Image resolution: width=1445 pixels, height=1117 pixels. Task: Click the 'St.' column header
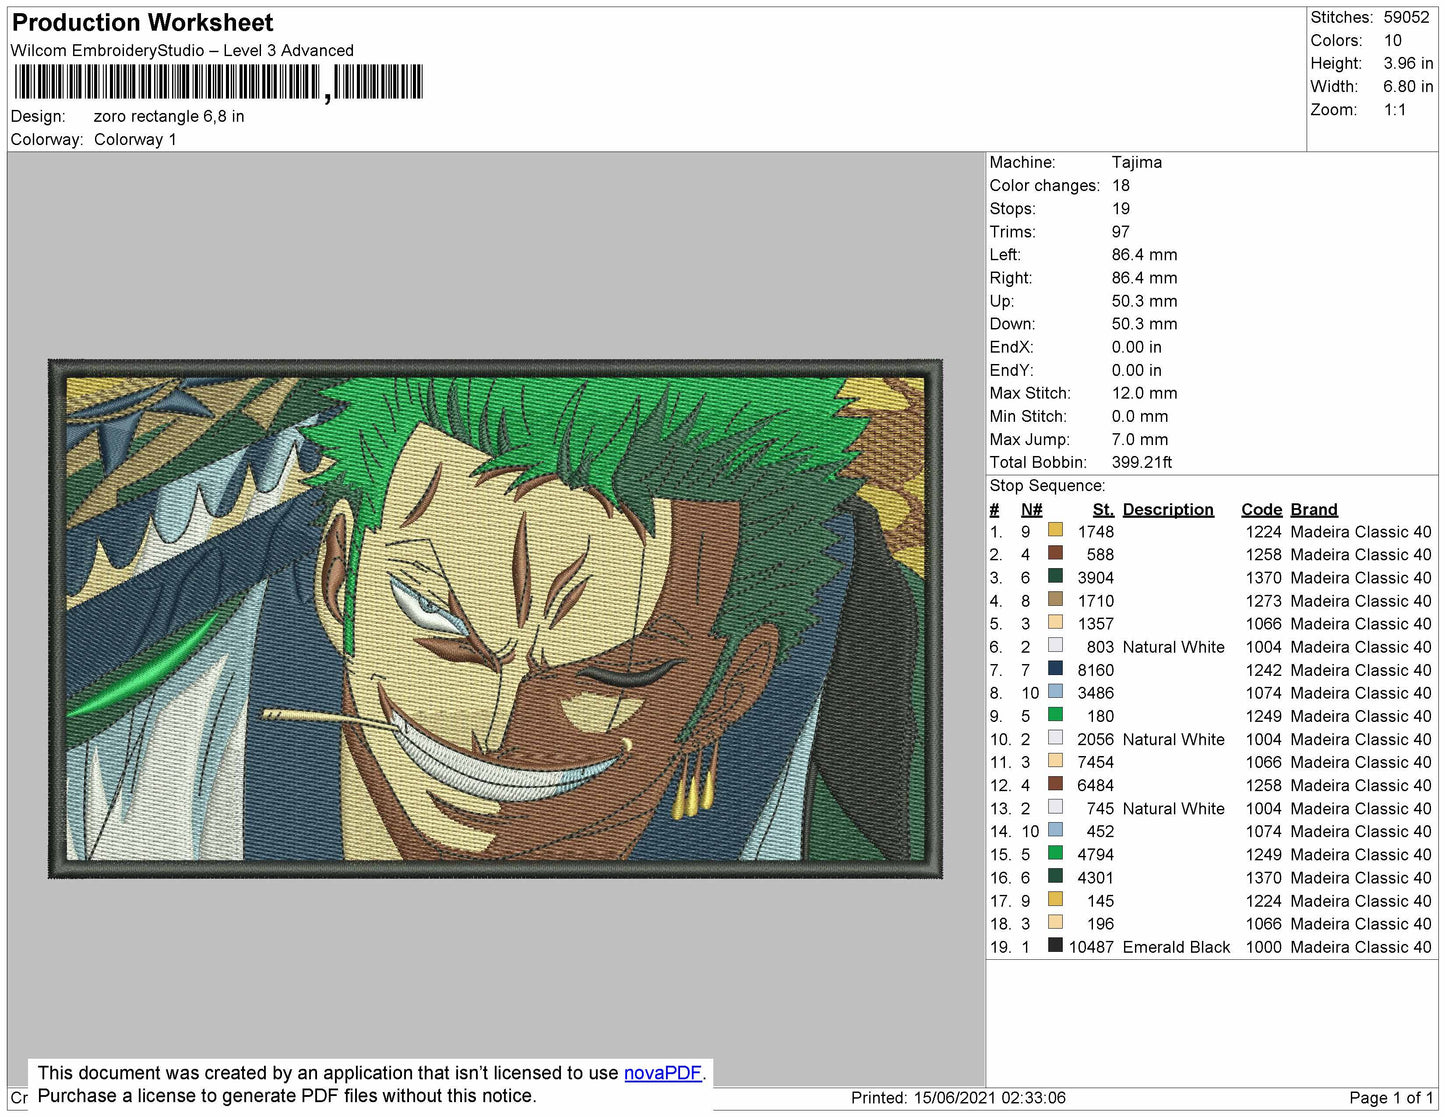[1103, 509]
